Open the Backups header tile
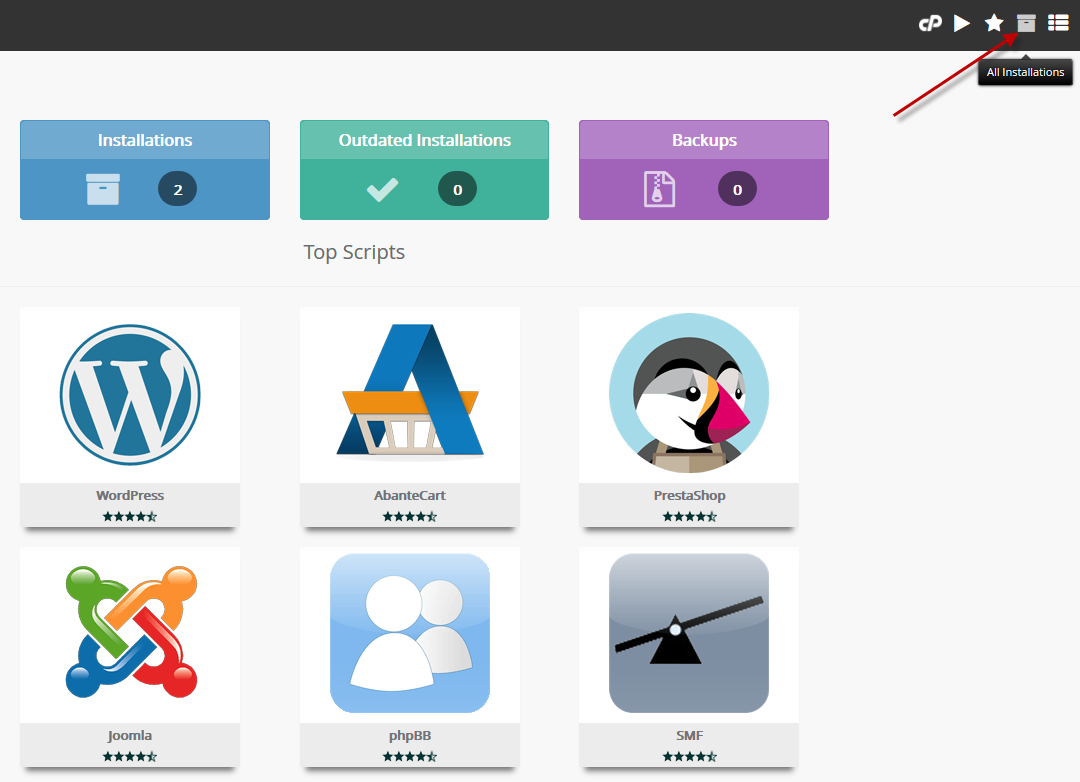This screenshot has width=1080, height=782. 704,140
